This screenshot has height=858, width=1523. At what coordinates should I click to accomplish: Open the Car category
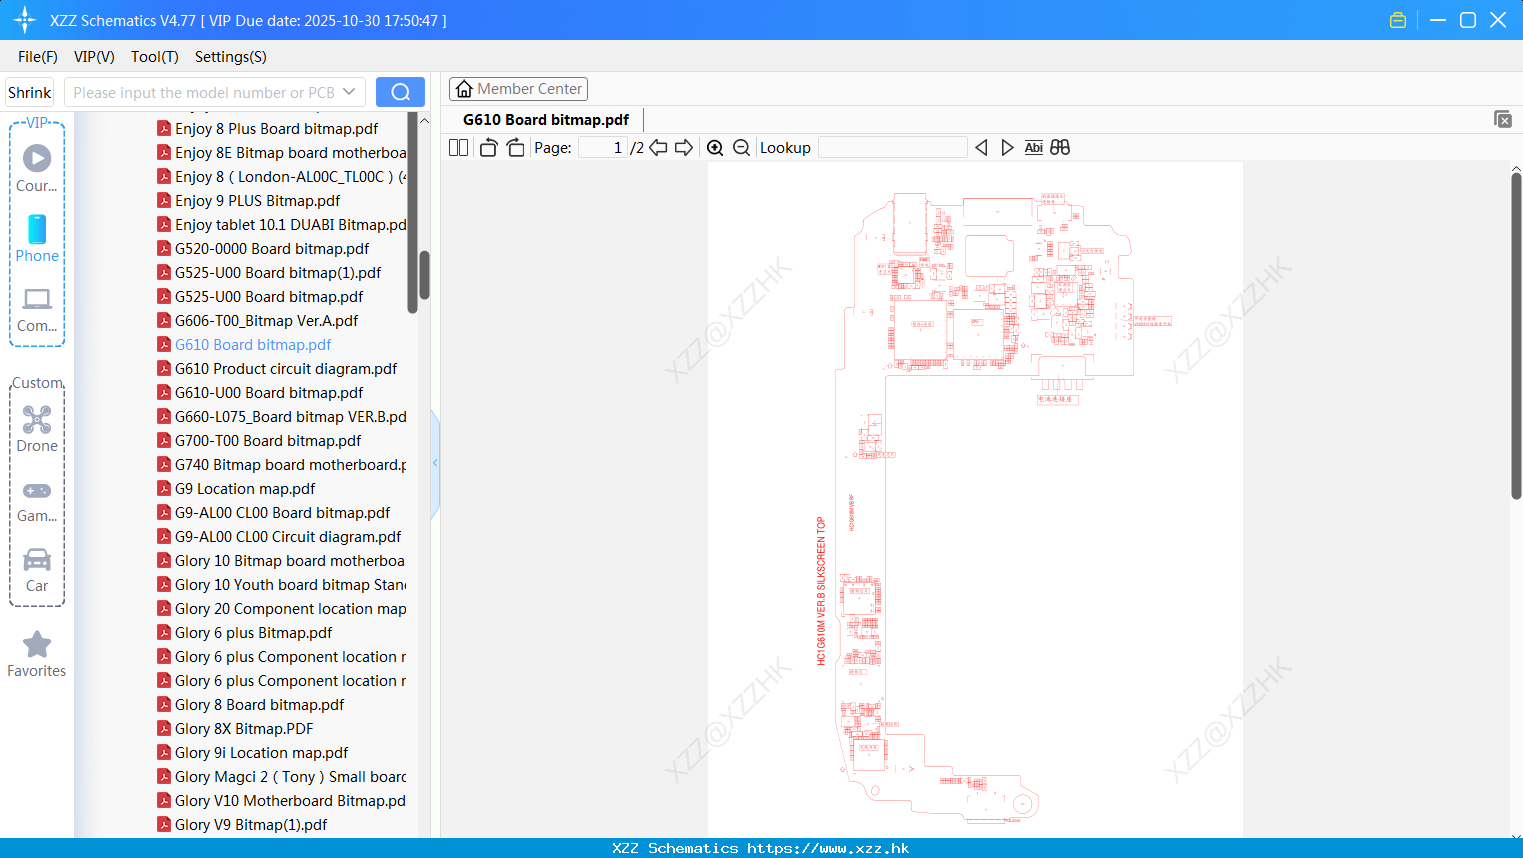click(x=37, y=559)
